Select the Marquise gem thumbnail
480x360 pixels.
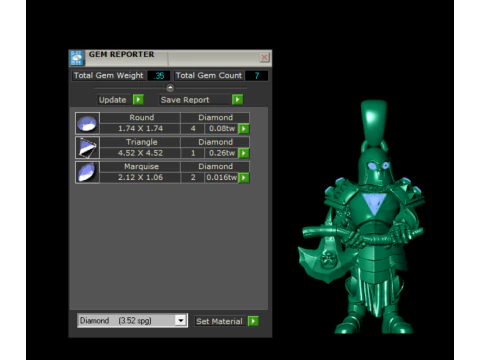pos(87,172)
